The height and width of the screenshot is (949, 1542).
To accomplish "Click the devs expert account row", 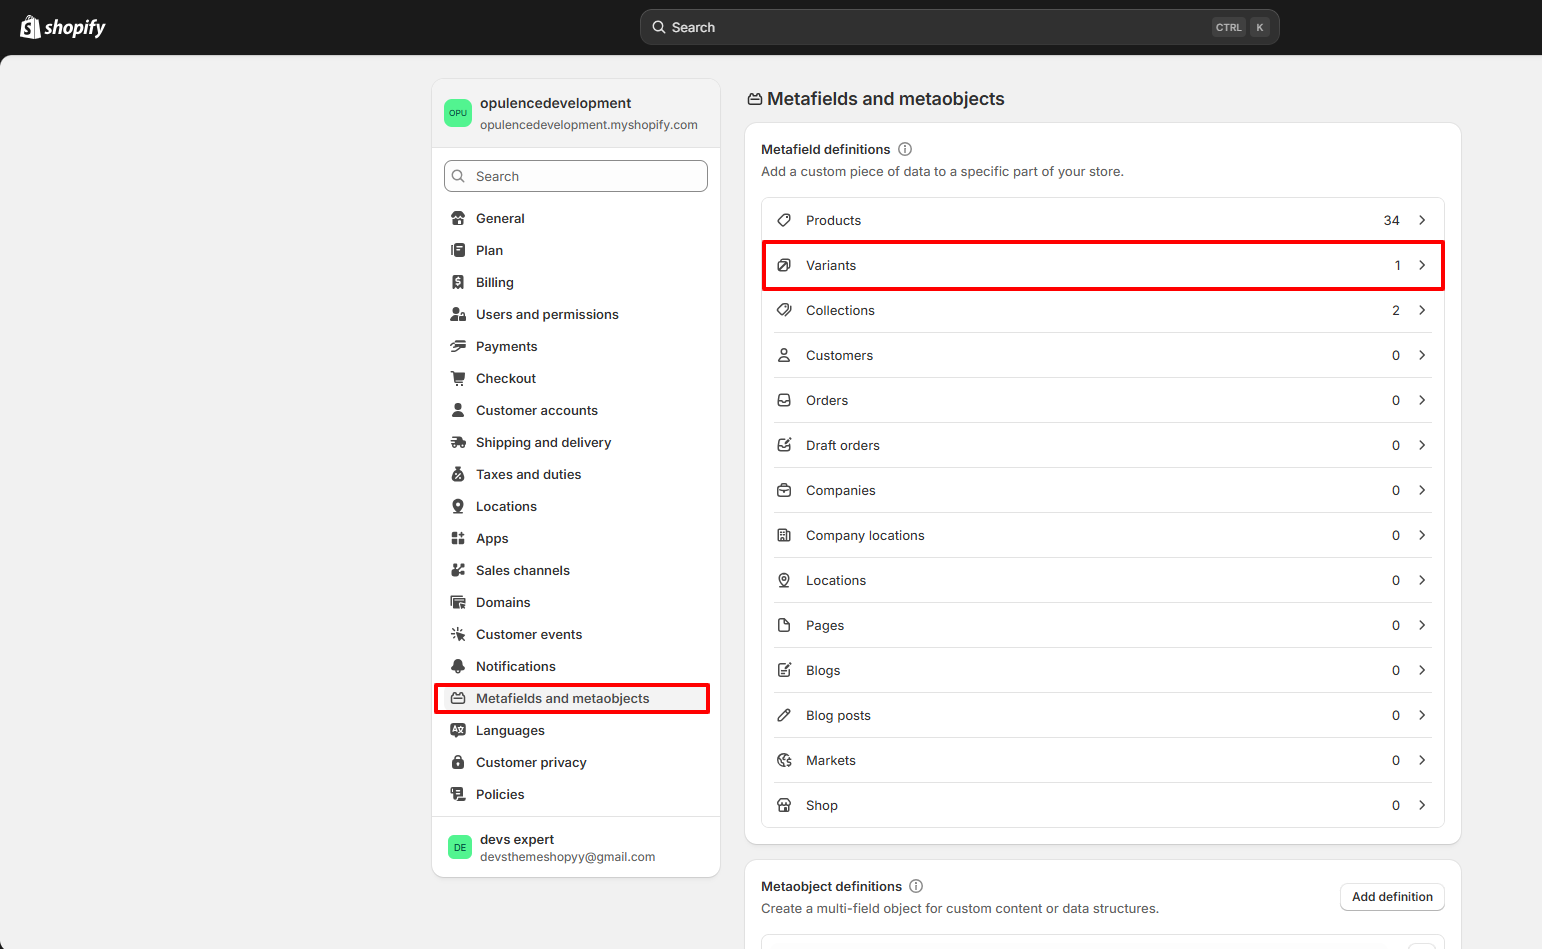I will tap(576, 847).
